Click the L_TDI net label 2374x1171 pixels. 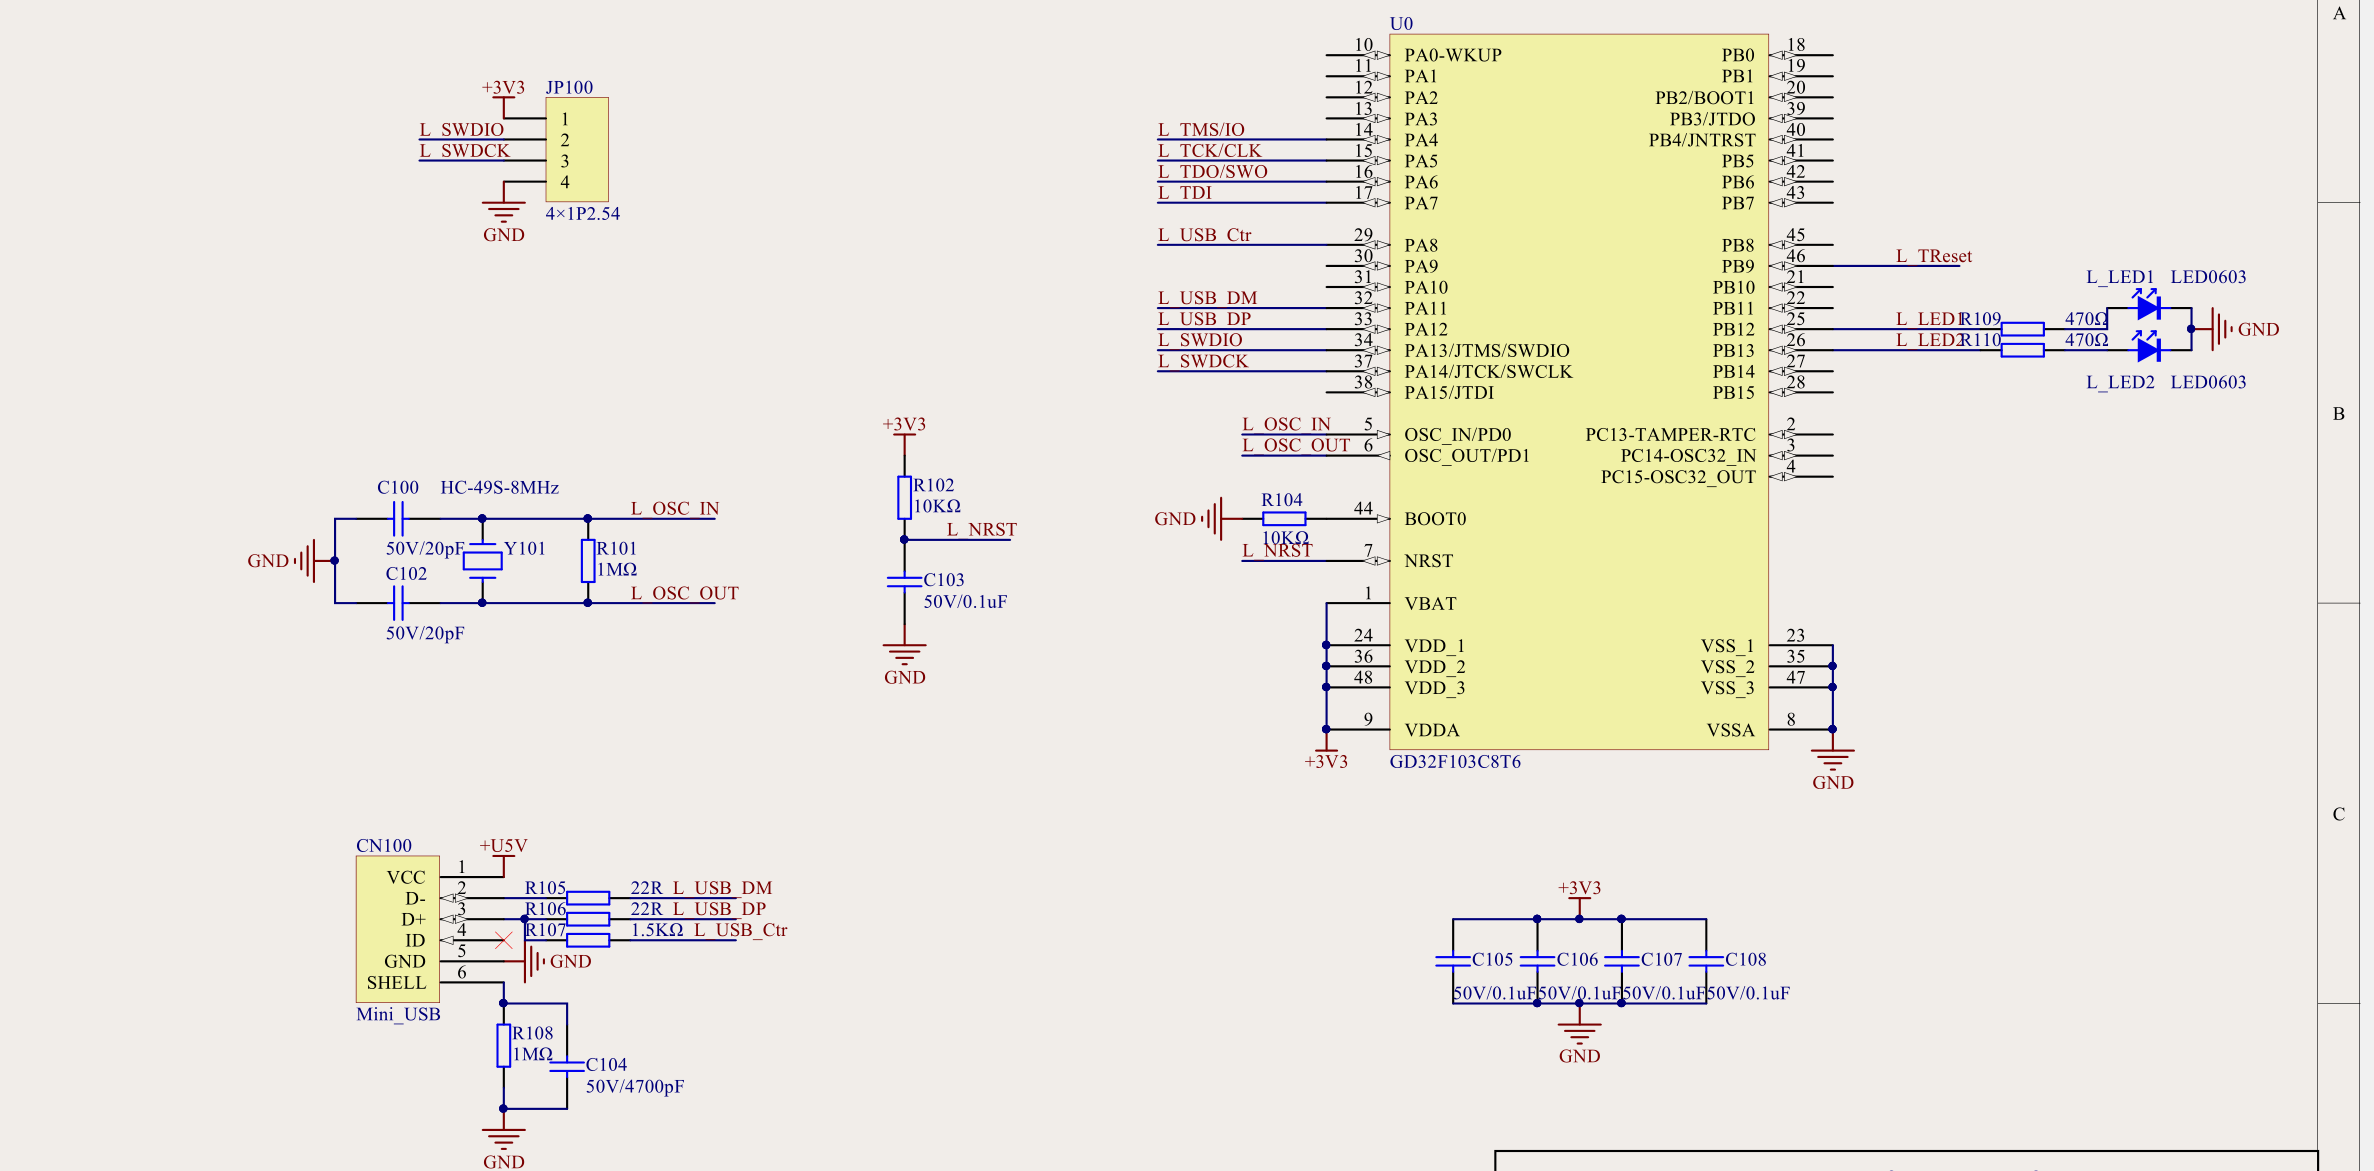1184,192
